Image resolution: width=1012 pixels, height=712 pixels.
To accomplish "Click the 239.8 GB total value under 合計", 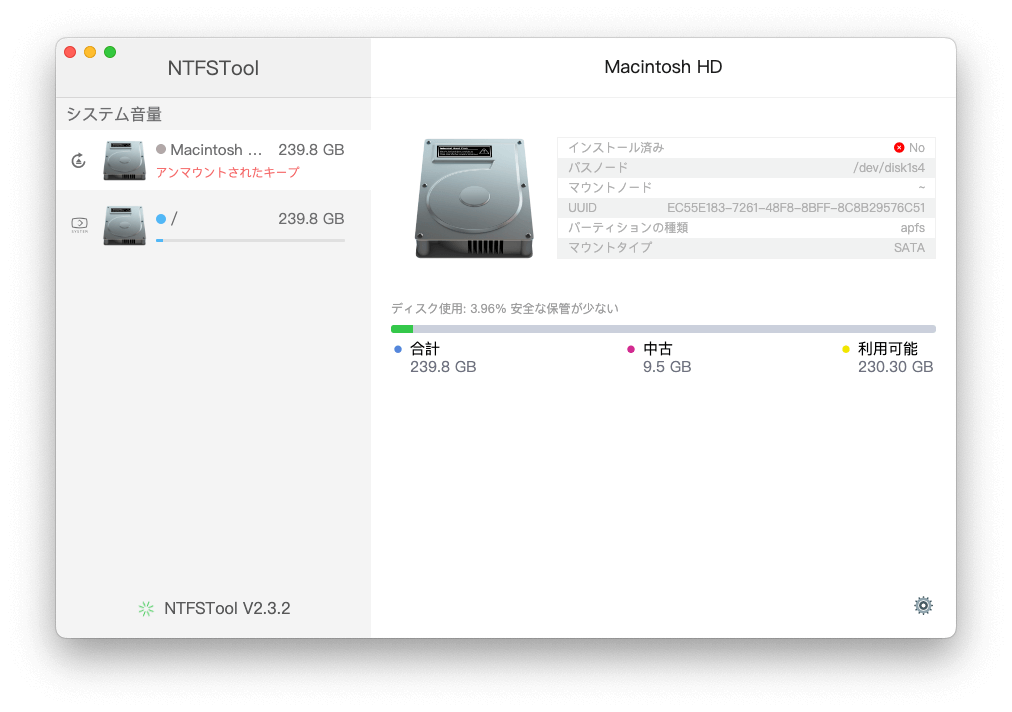I will pyautogui.click(x=443, y=367).
